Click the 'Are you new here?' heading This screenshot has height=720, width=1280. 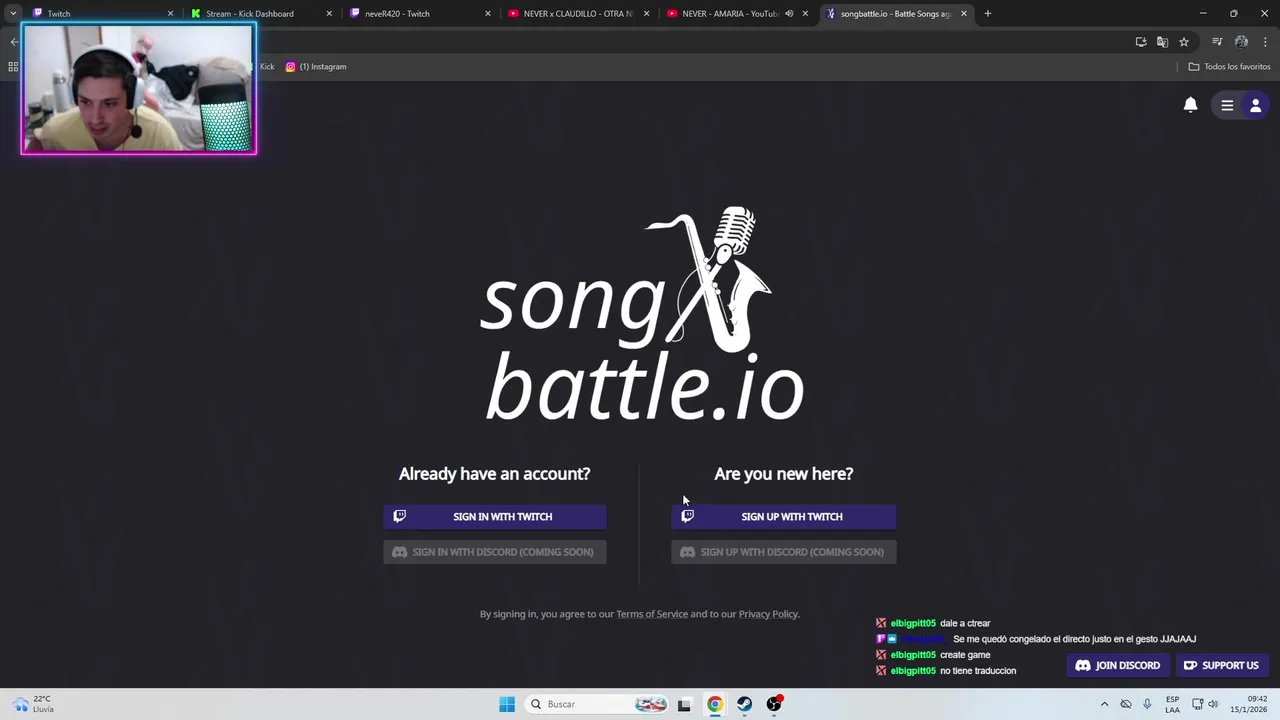click(x=783, y=474)
